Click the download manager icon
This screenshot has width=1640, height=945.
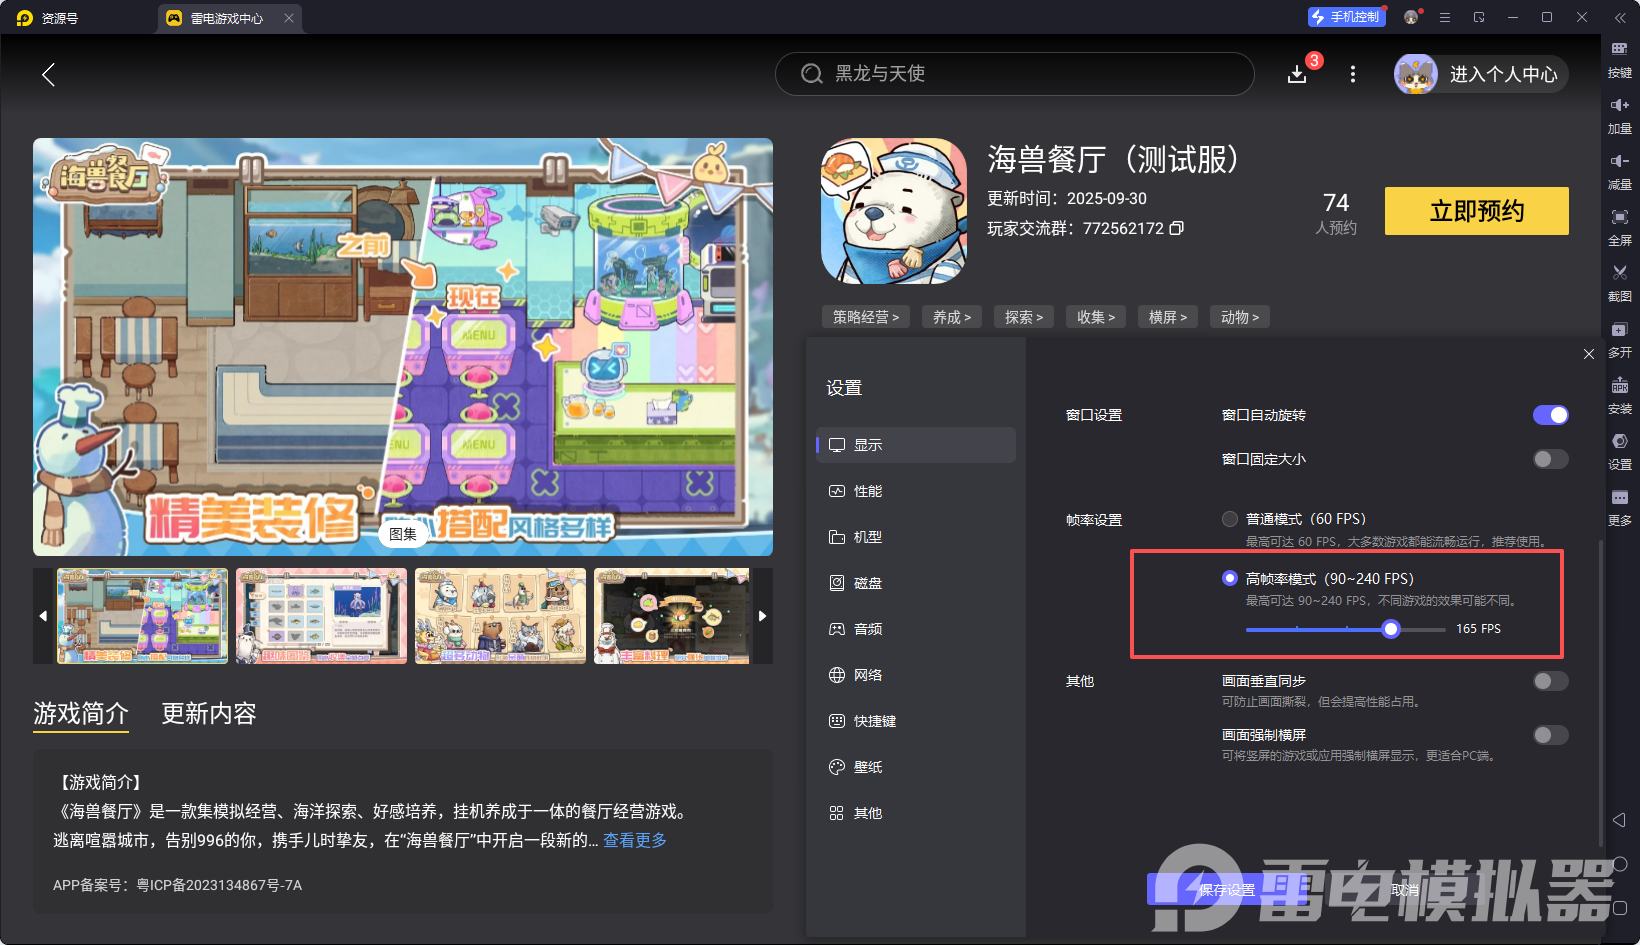(1297, 74)
